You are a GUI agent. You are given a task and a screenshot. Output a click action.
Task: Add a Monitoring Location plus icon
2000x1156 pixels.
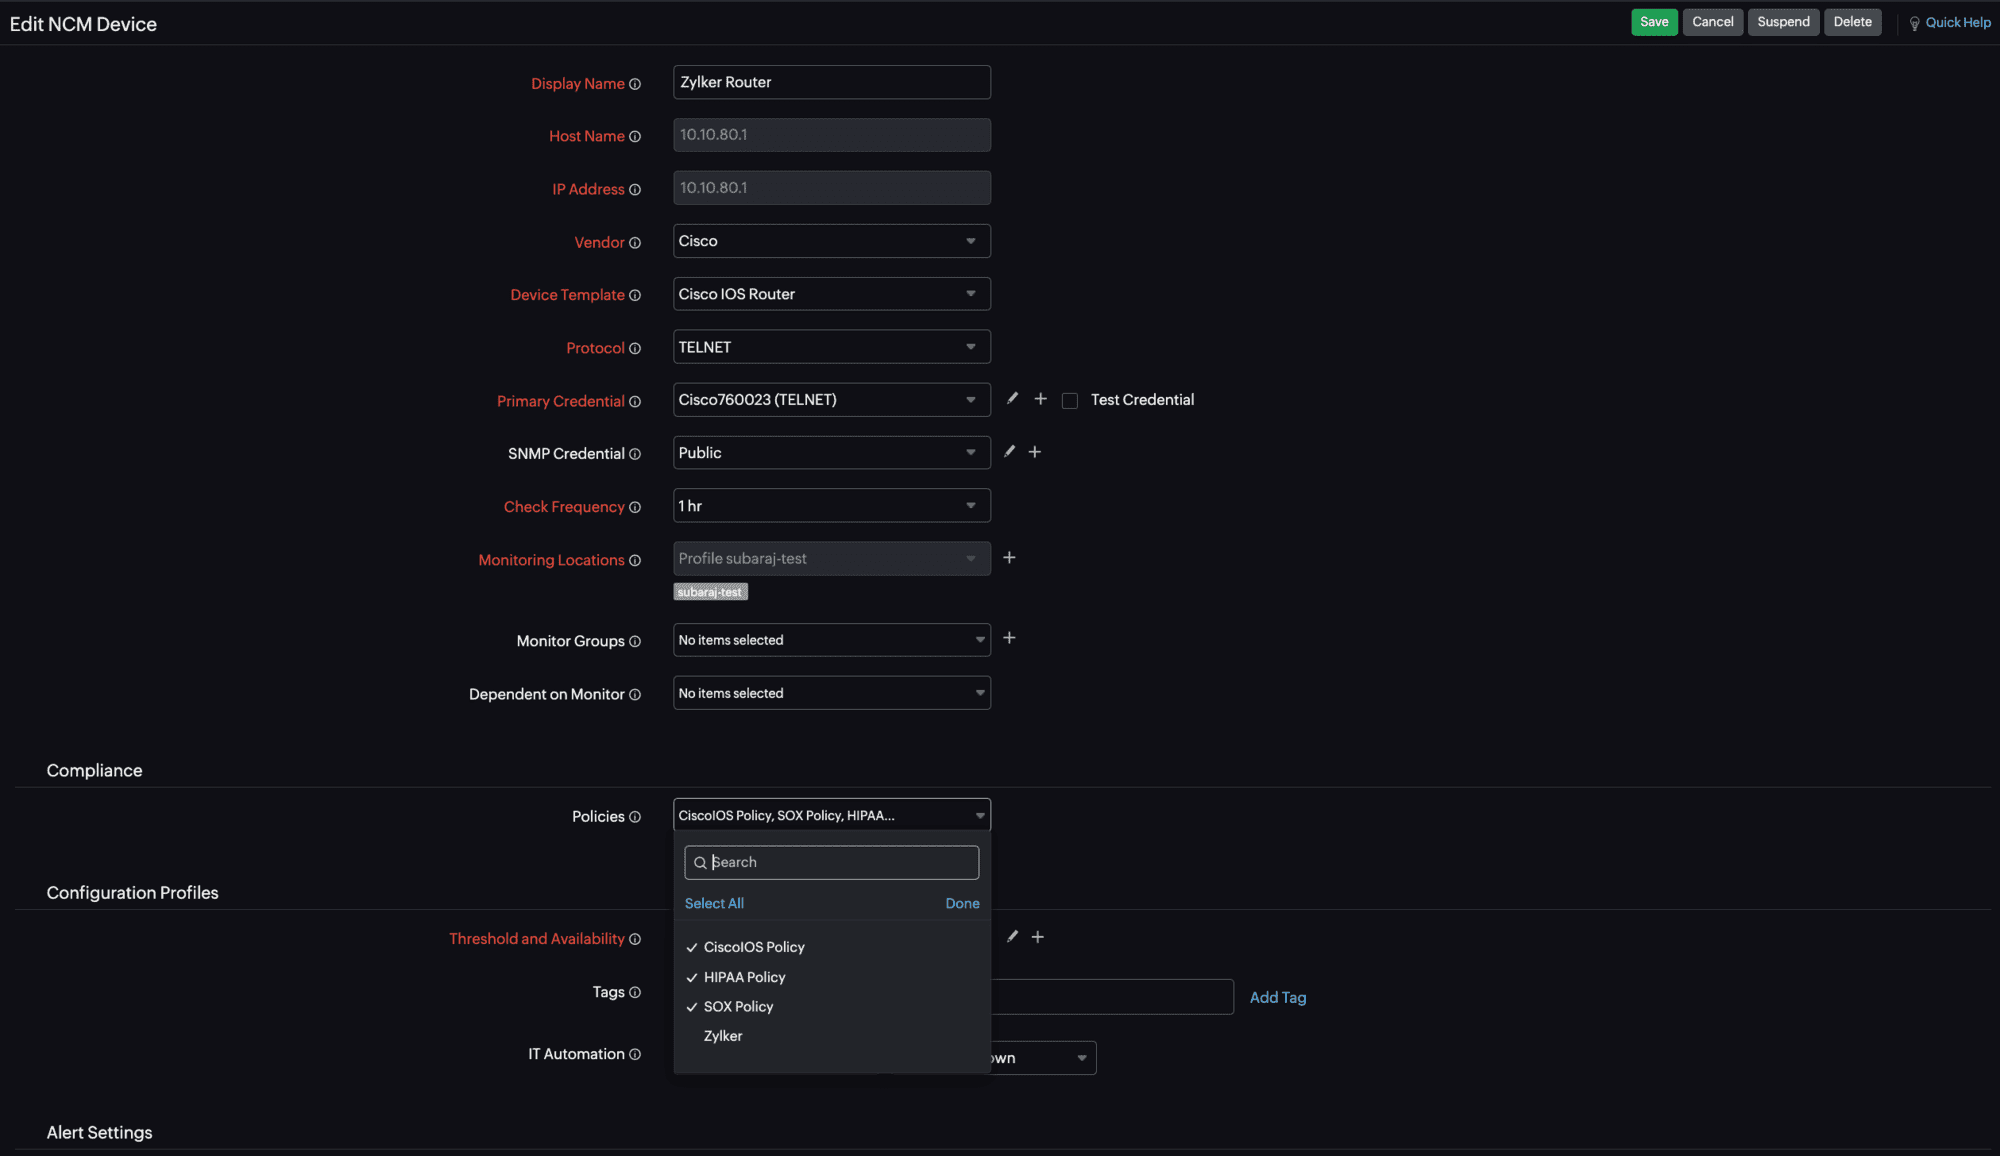[x=1009, y=558]
